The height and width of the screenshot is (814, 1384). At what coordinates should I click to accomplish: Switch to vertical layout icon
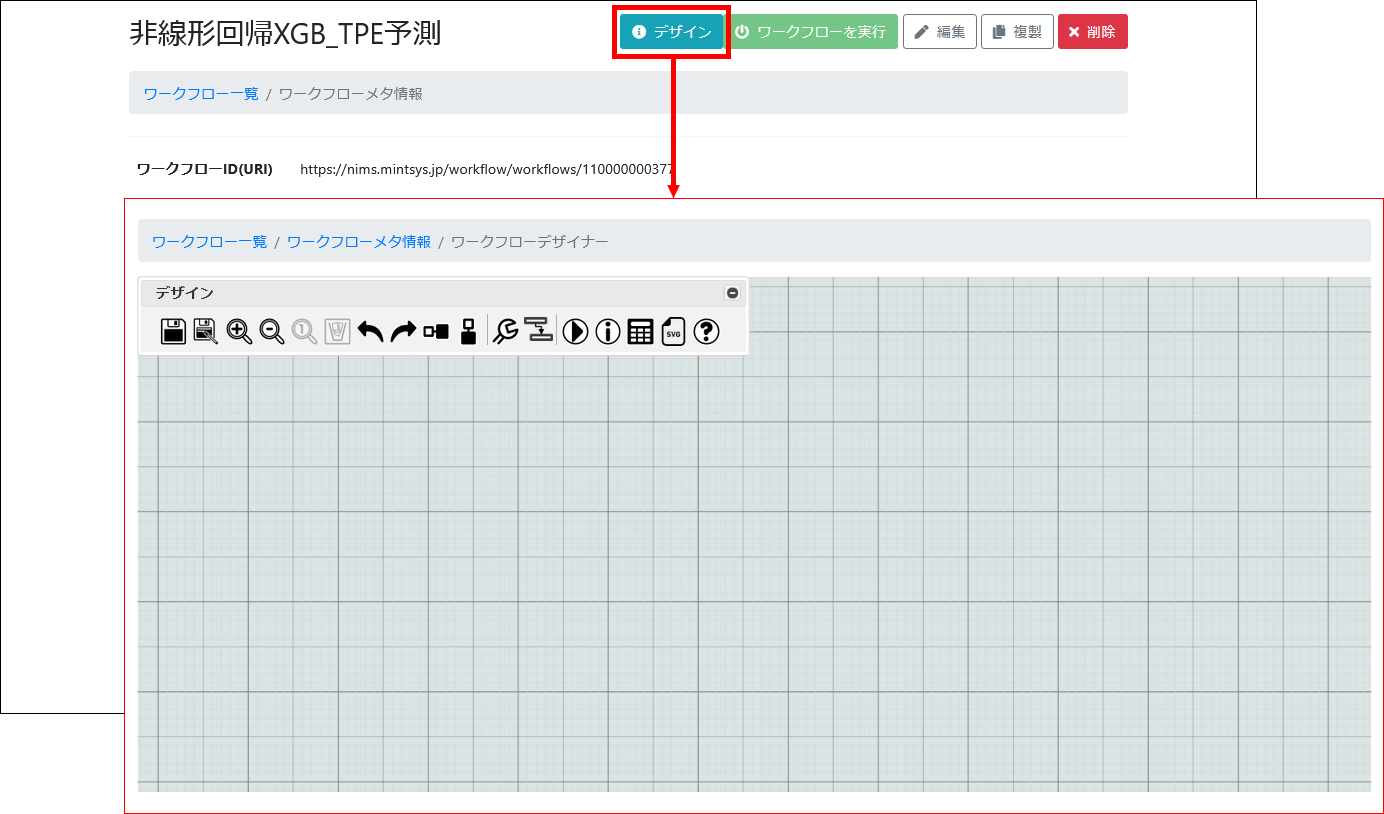pos(468,331)
